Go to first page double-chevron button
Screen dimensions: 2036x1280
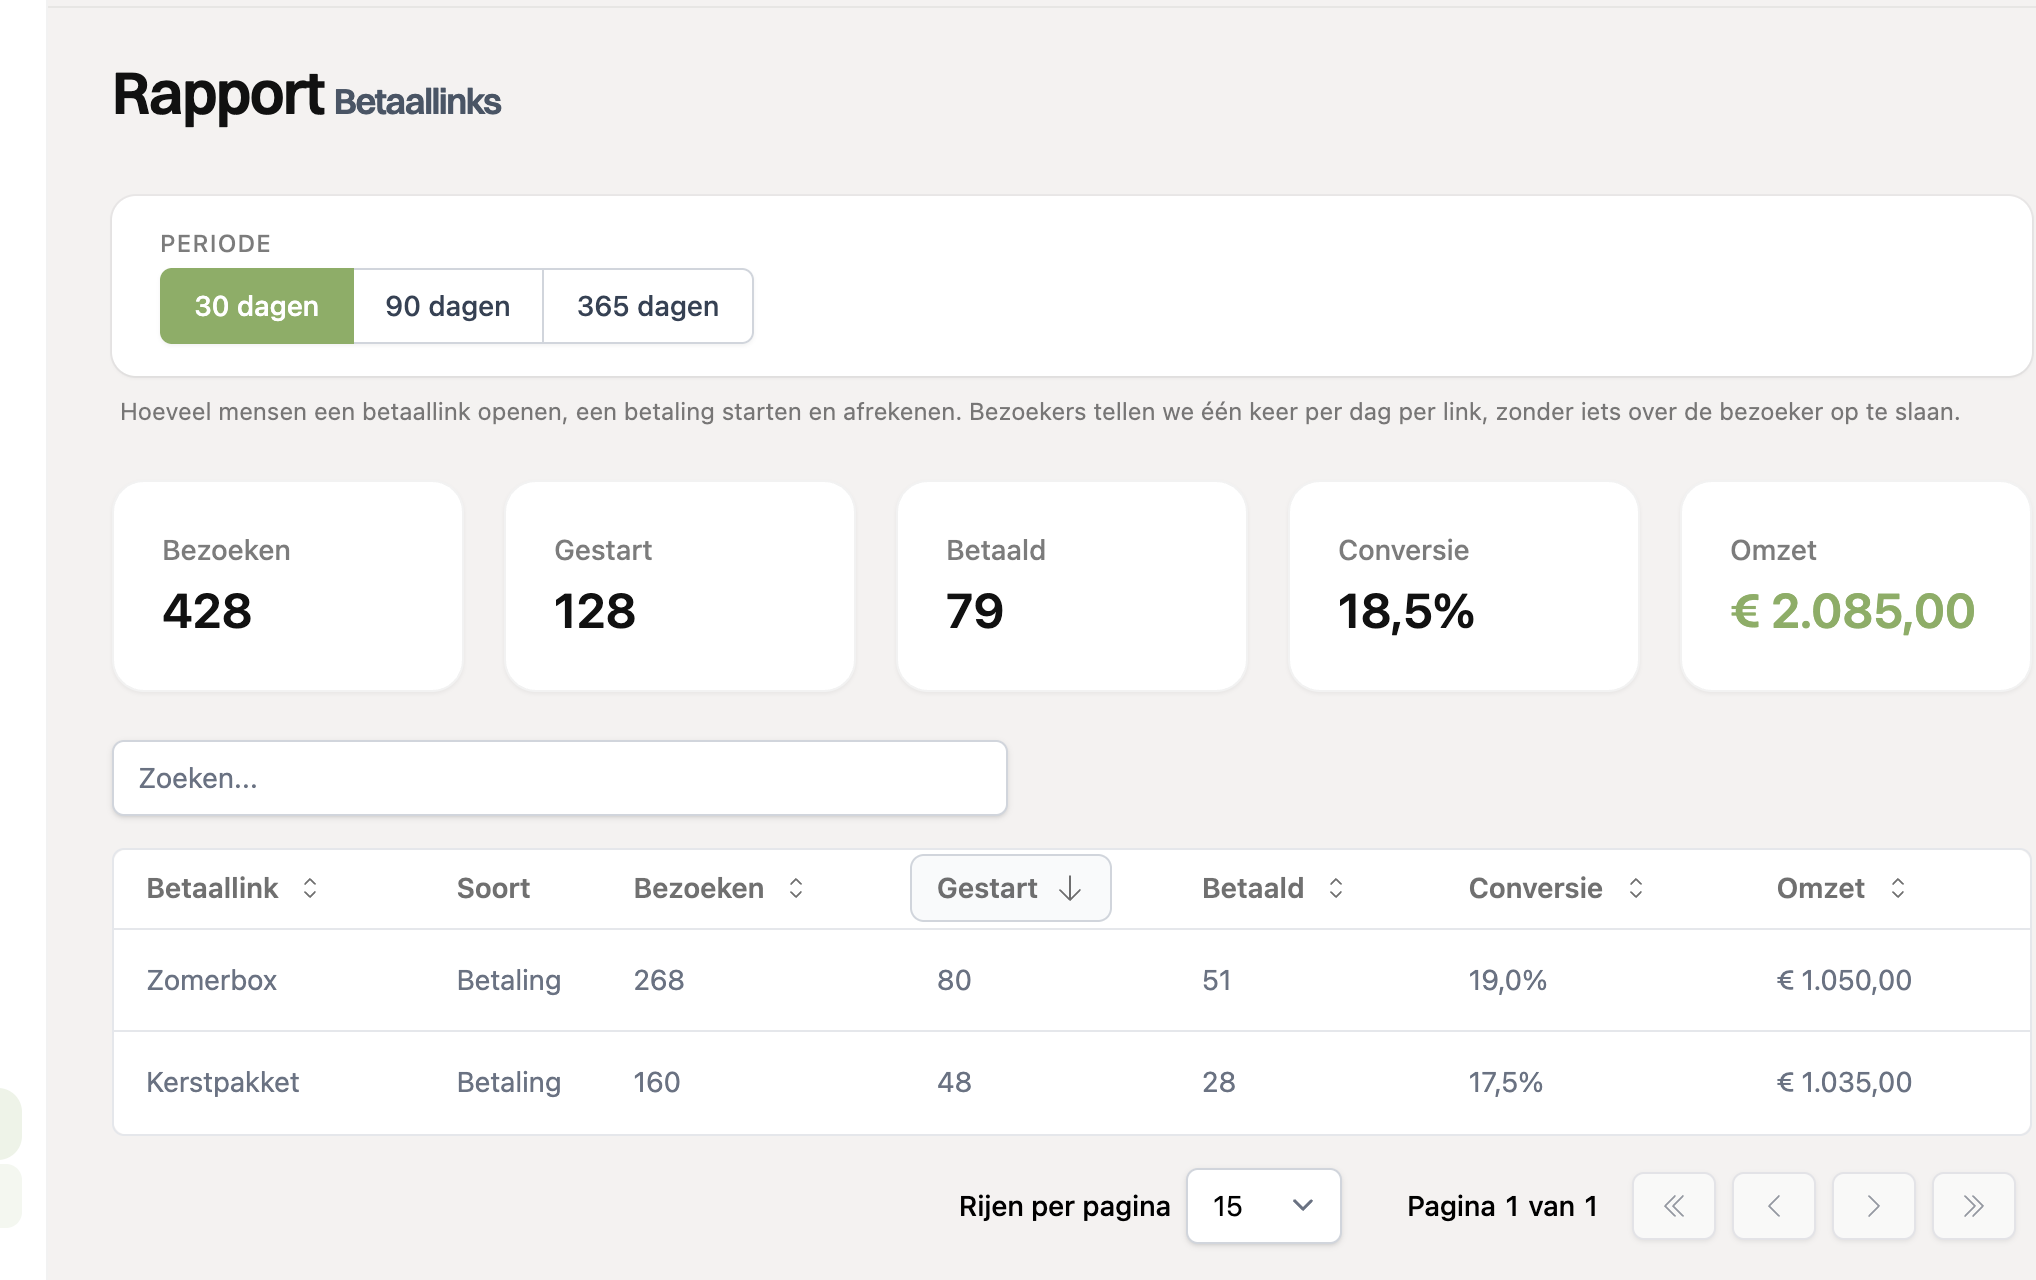pos(1674,1206)
